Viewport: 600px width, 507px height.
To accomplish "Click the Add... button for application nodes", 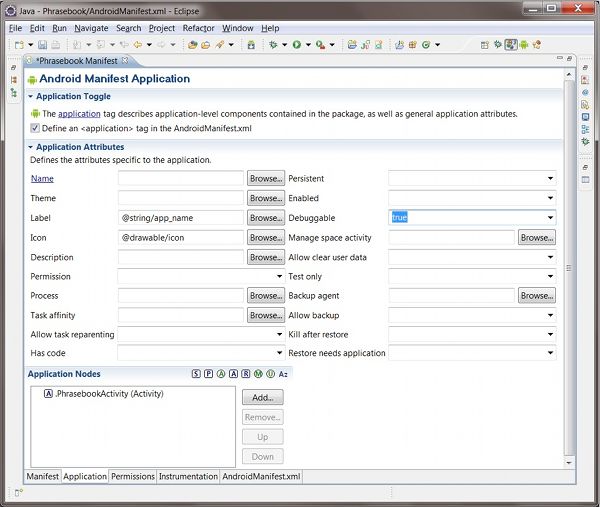I will (262, 398).
